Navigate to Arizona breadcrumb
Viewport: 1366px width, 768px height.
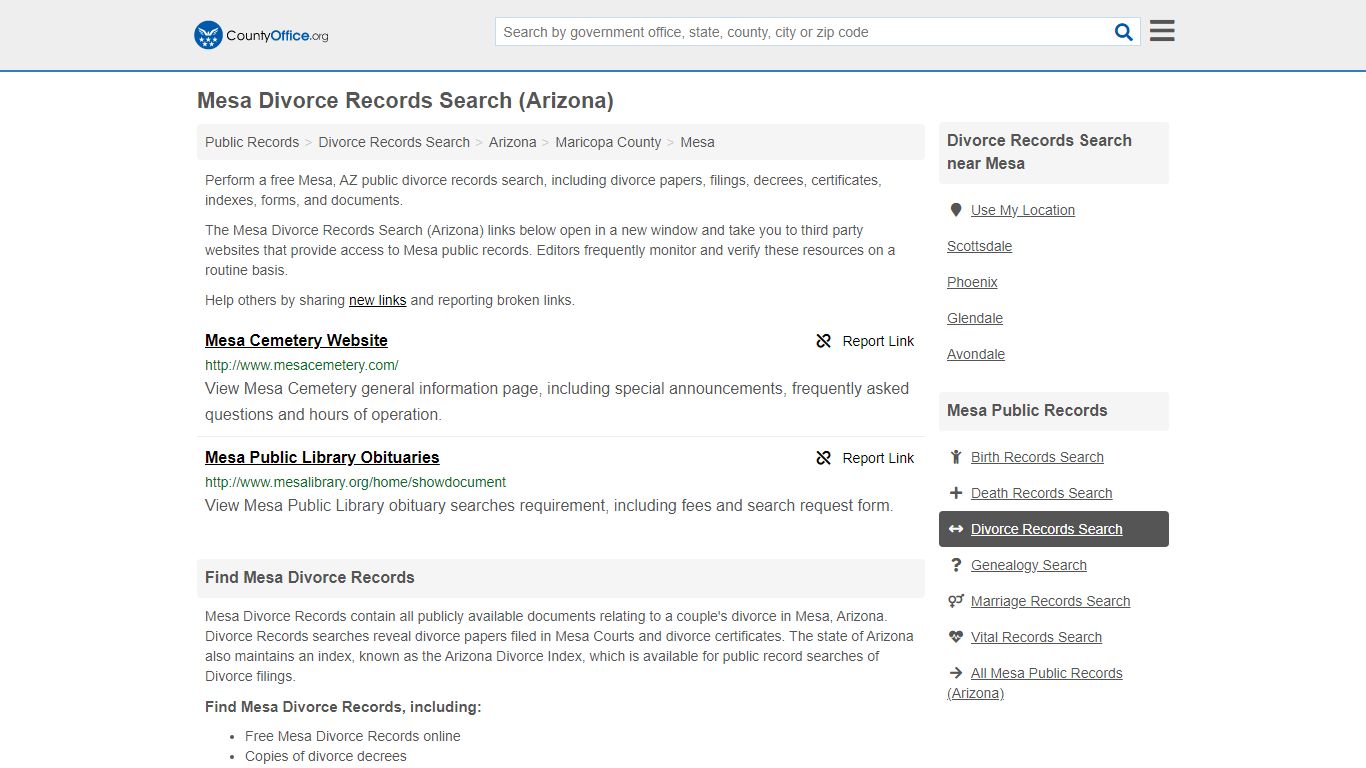tap(513, 142)
